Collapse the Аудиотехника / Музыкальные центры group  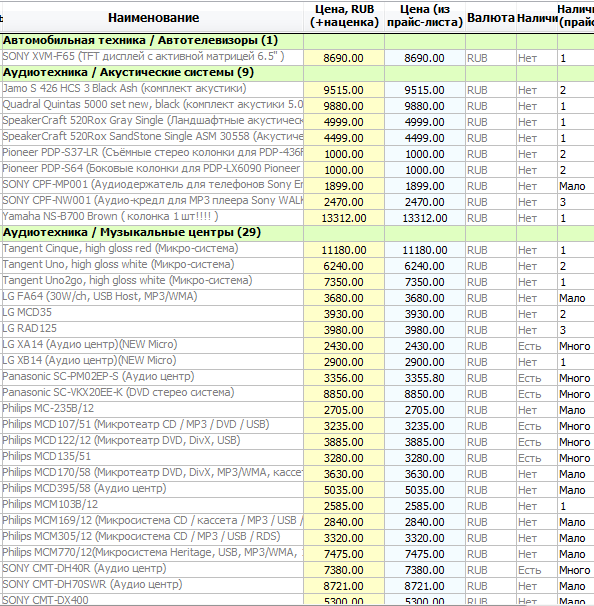tap(132, 233)
